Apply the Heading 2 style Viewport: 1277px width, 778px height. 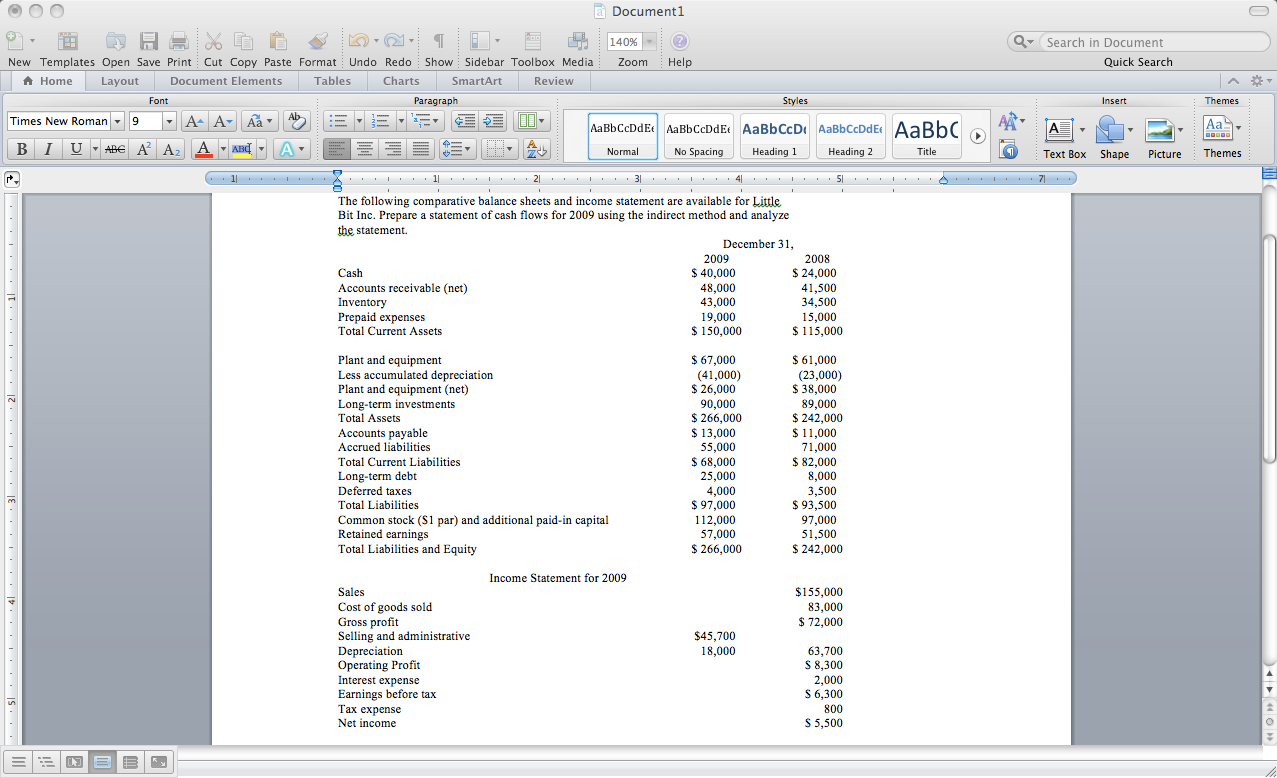[851, 136]
